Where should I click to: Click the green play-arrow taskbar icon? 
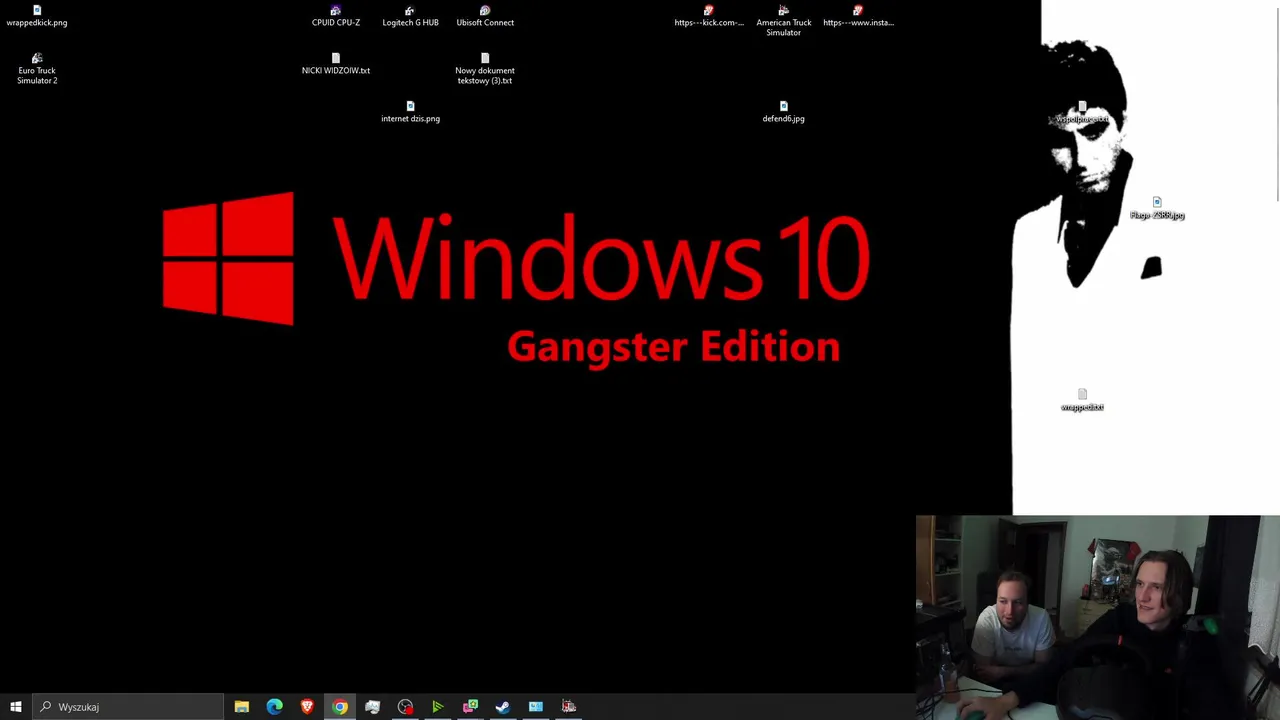tap(437, 707)
